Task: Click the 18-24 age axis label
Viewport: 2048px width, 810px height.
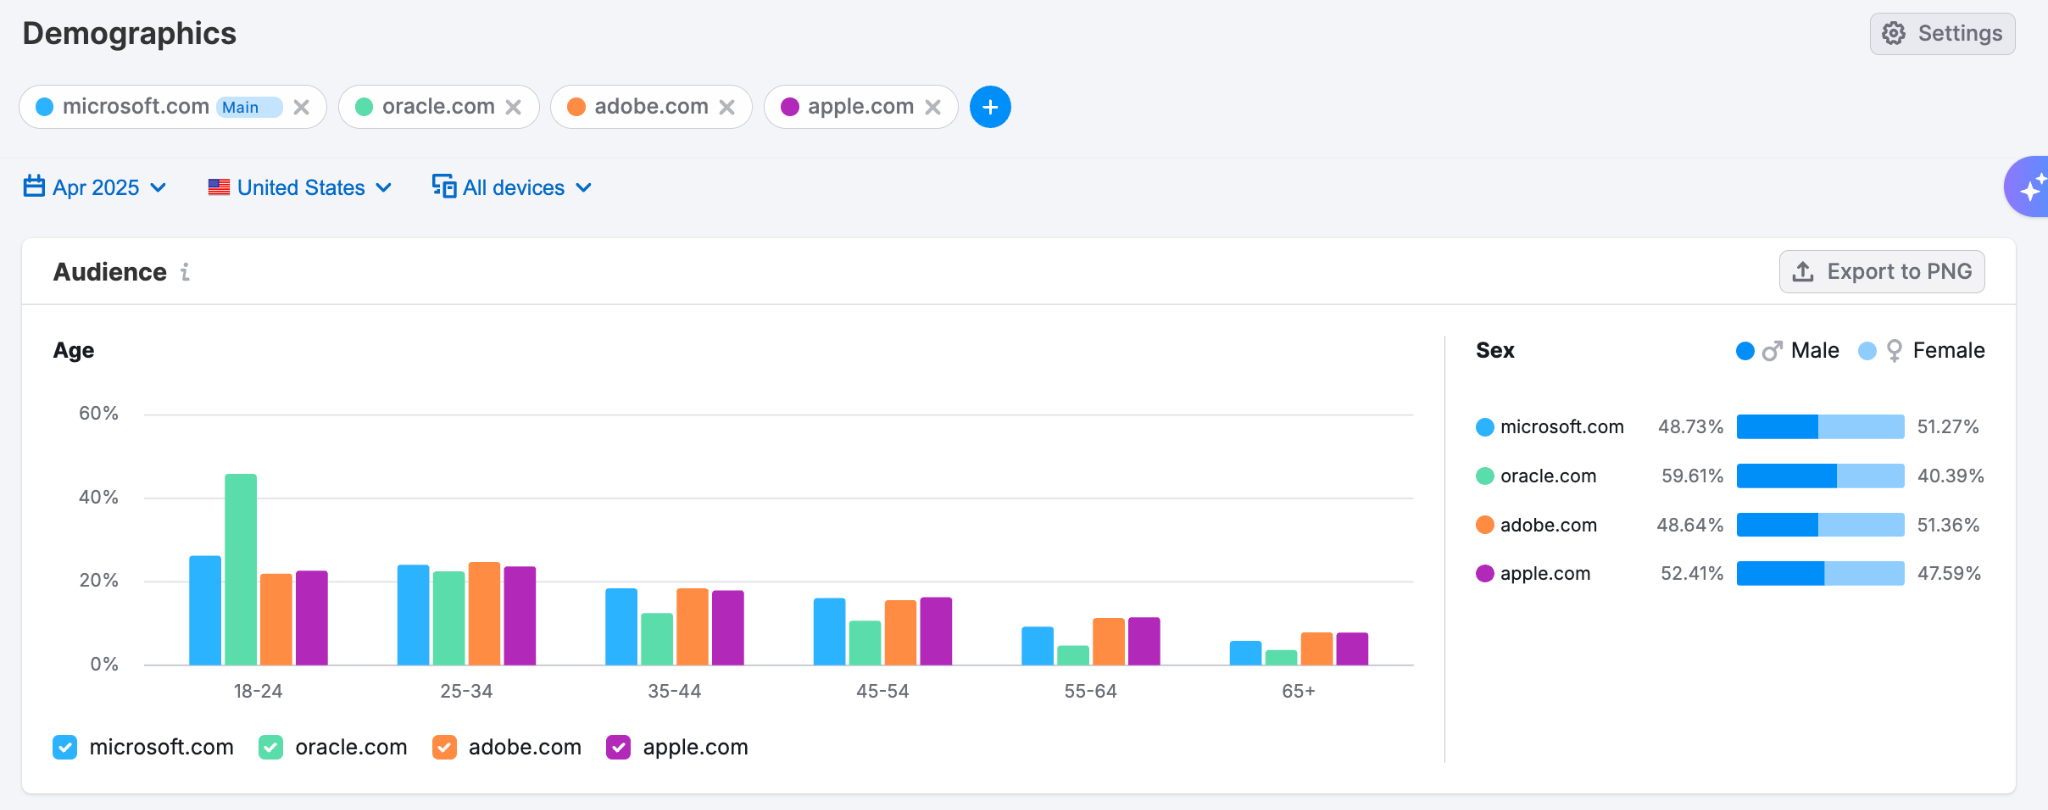Action: 258,691
